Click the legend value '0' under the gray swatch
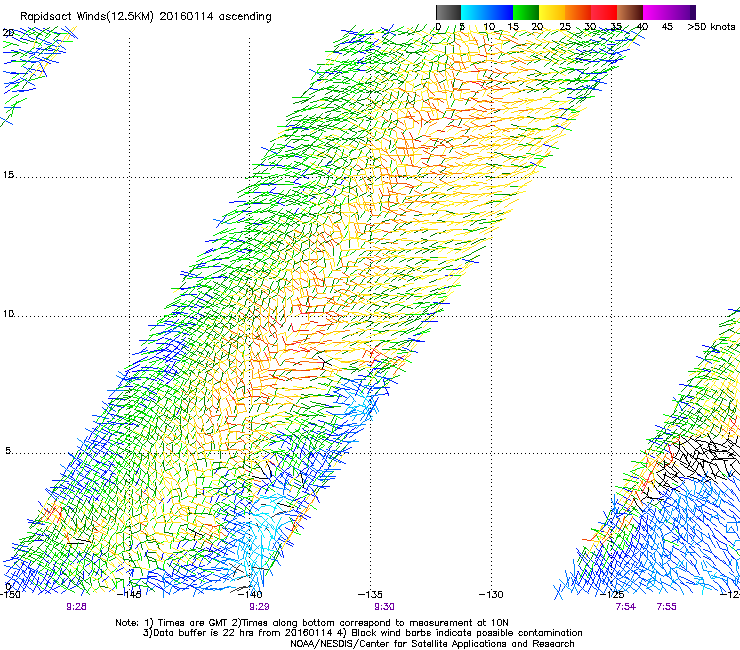This screenshot has height=650, width=740. [438, 27]
